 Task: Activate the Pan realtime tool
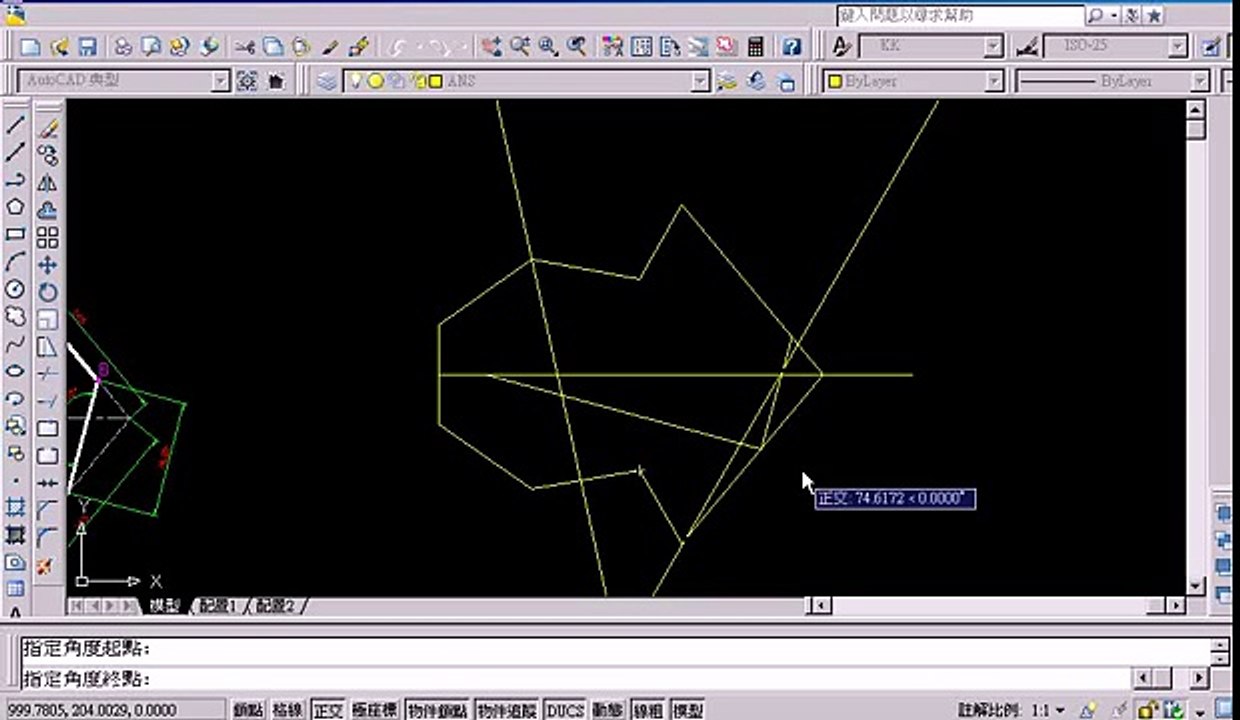pos(490,47)
